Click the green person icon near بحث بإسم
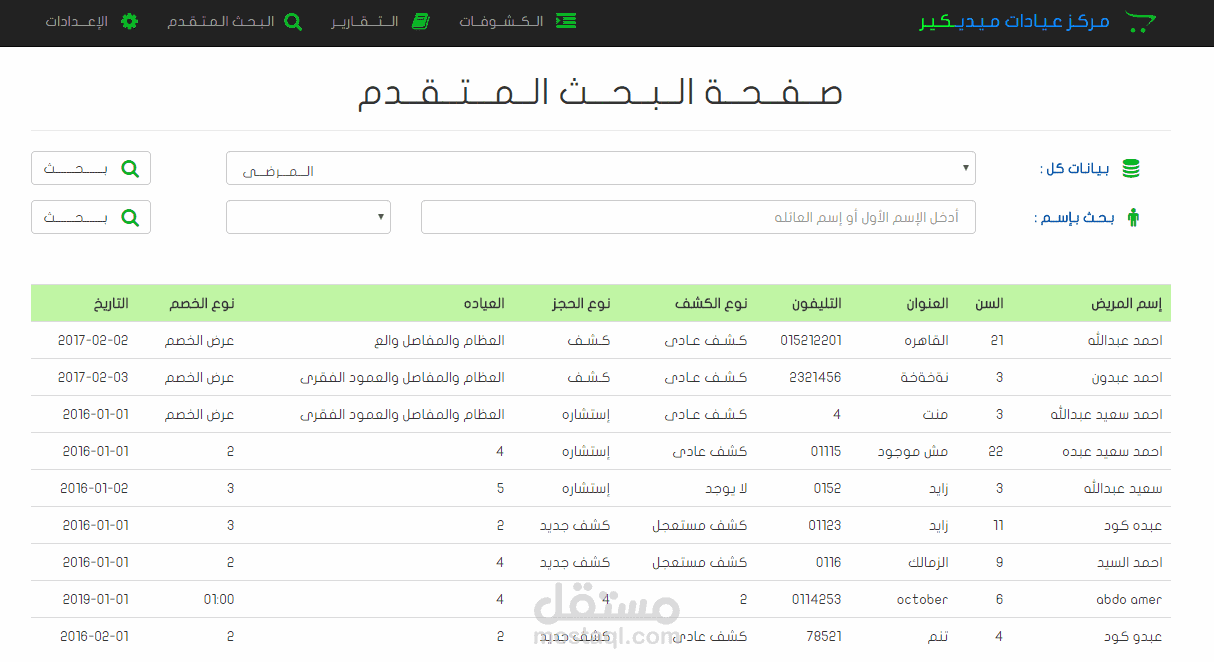The height and width of the screenshot is (662, 1214). pos(1133,217)
